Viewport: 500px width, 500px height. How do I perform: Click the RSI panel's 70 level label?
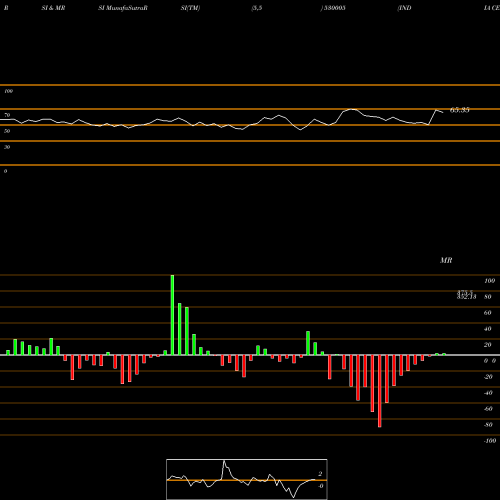[7, 115]
